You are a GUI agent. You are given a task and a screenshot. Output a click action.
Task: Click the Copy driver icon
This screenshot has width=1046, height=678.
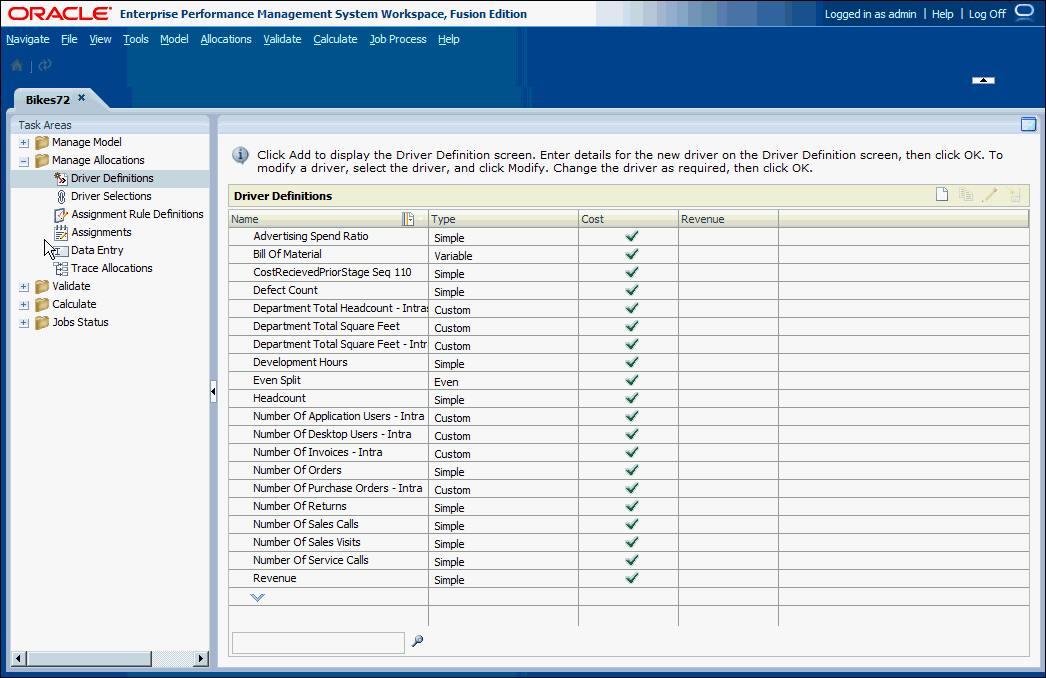tap(966, 195)
